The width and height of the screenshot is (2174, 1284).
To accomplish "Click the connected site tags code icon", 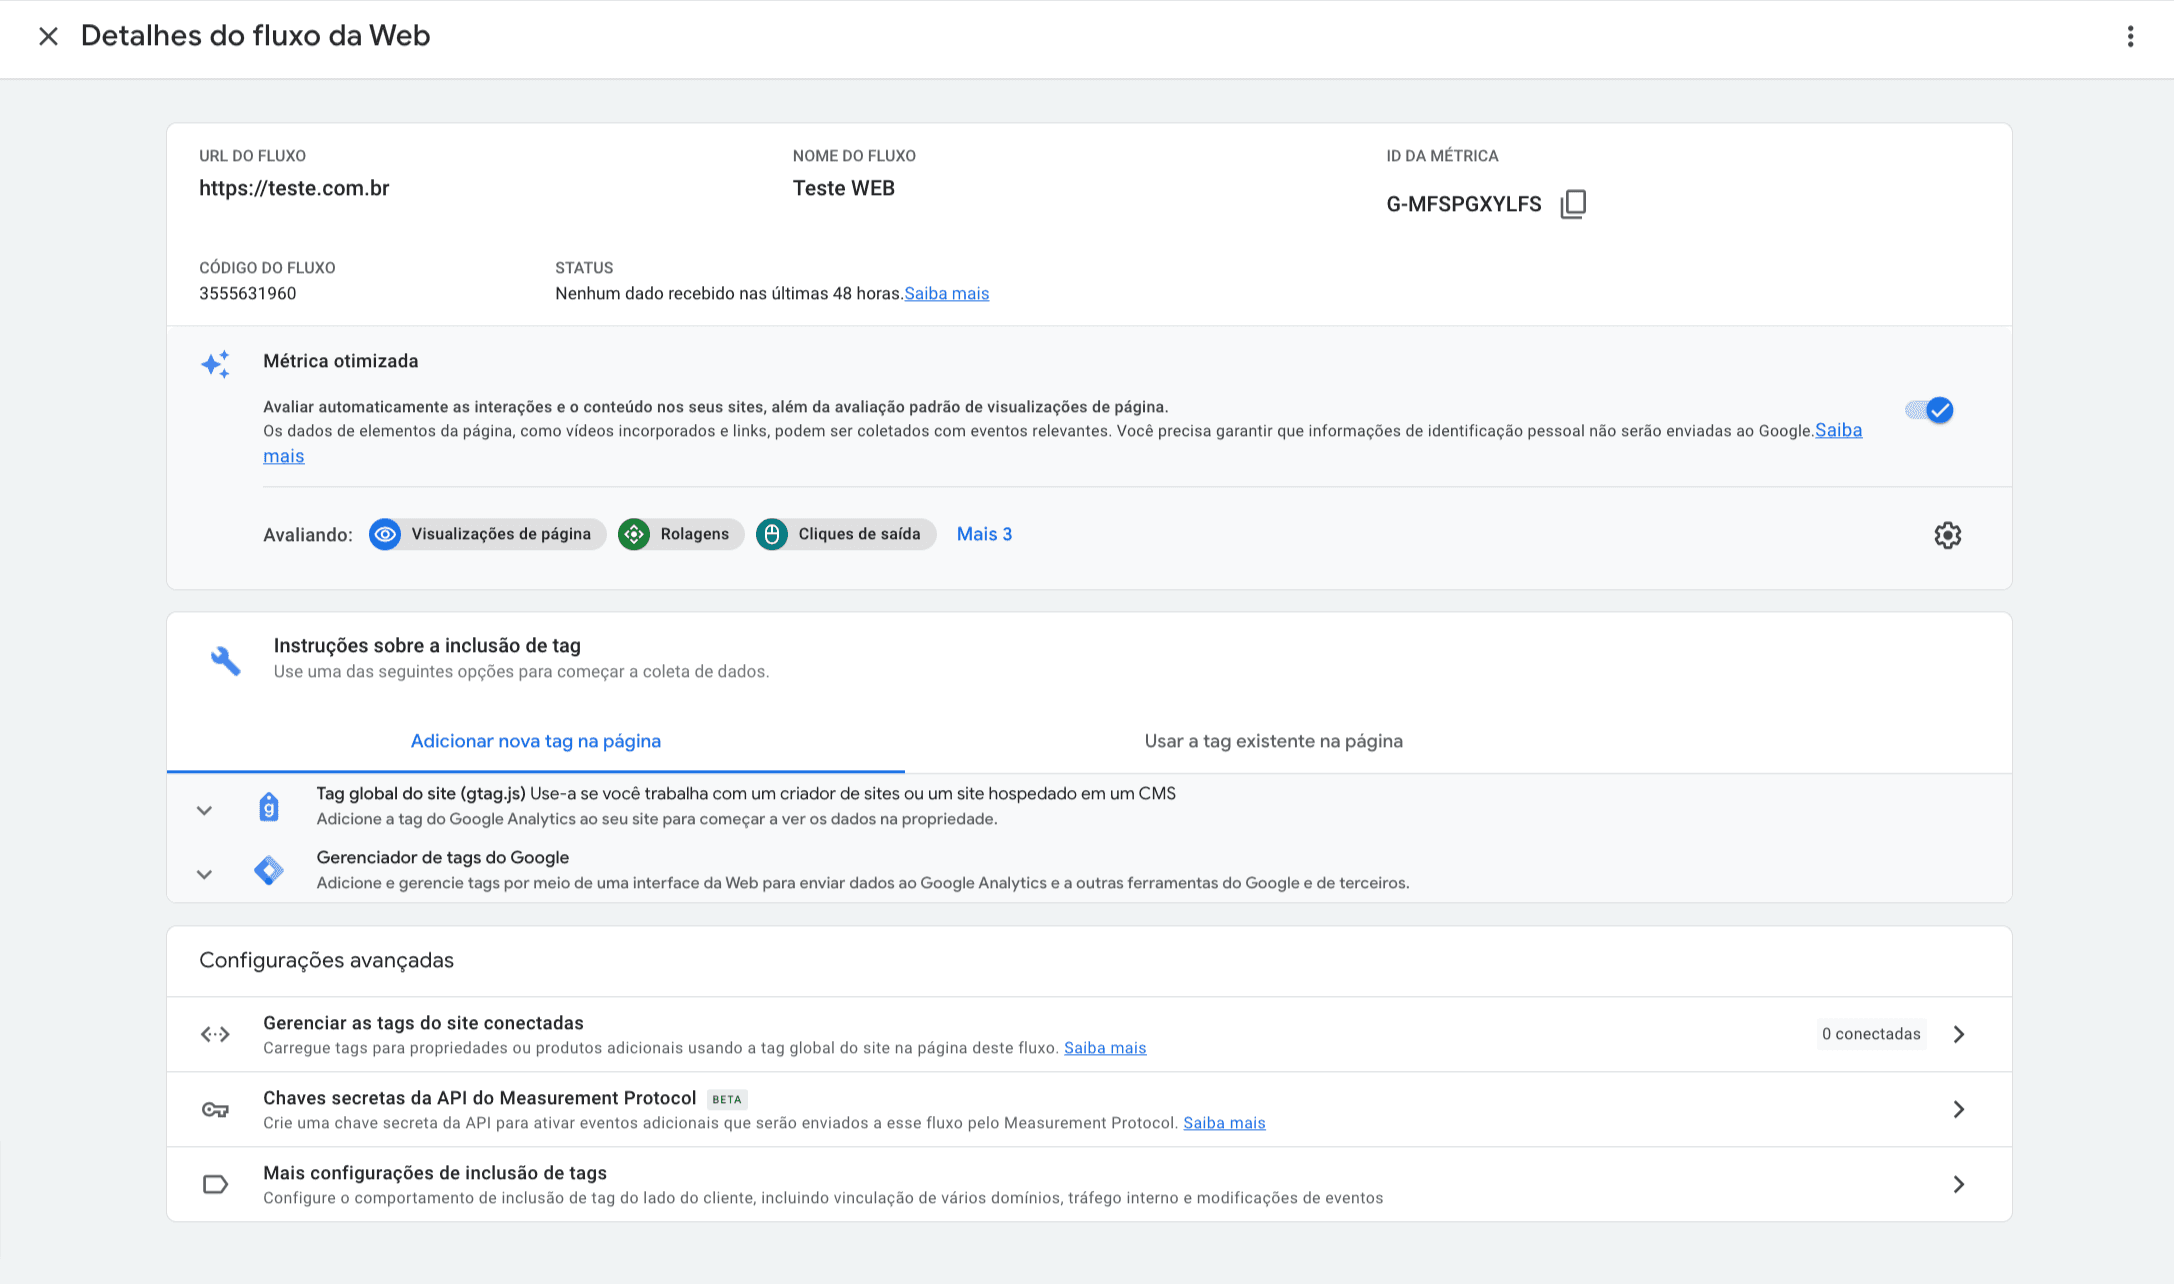I will coord(214,1033).
